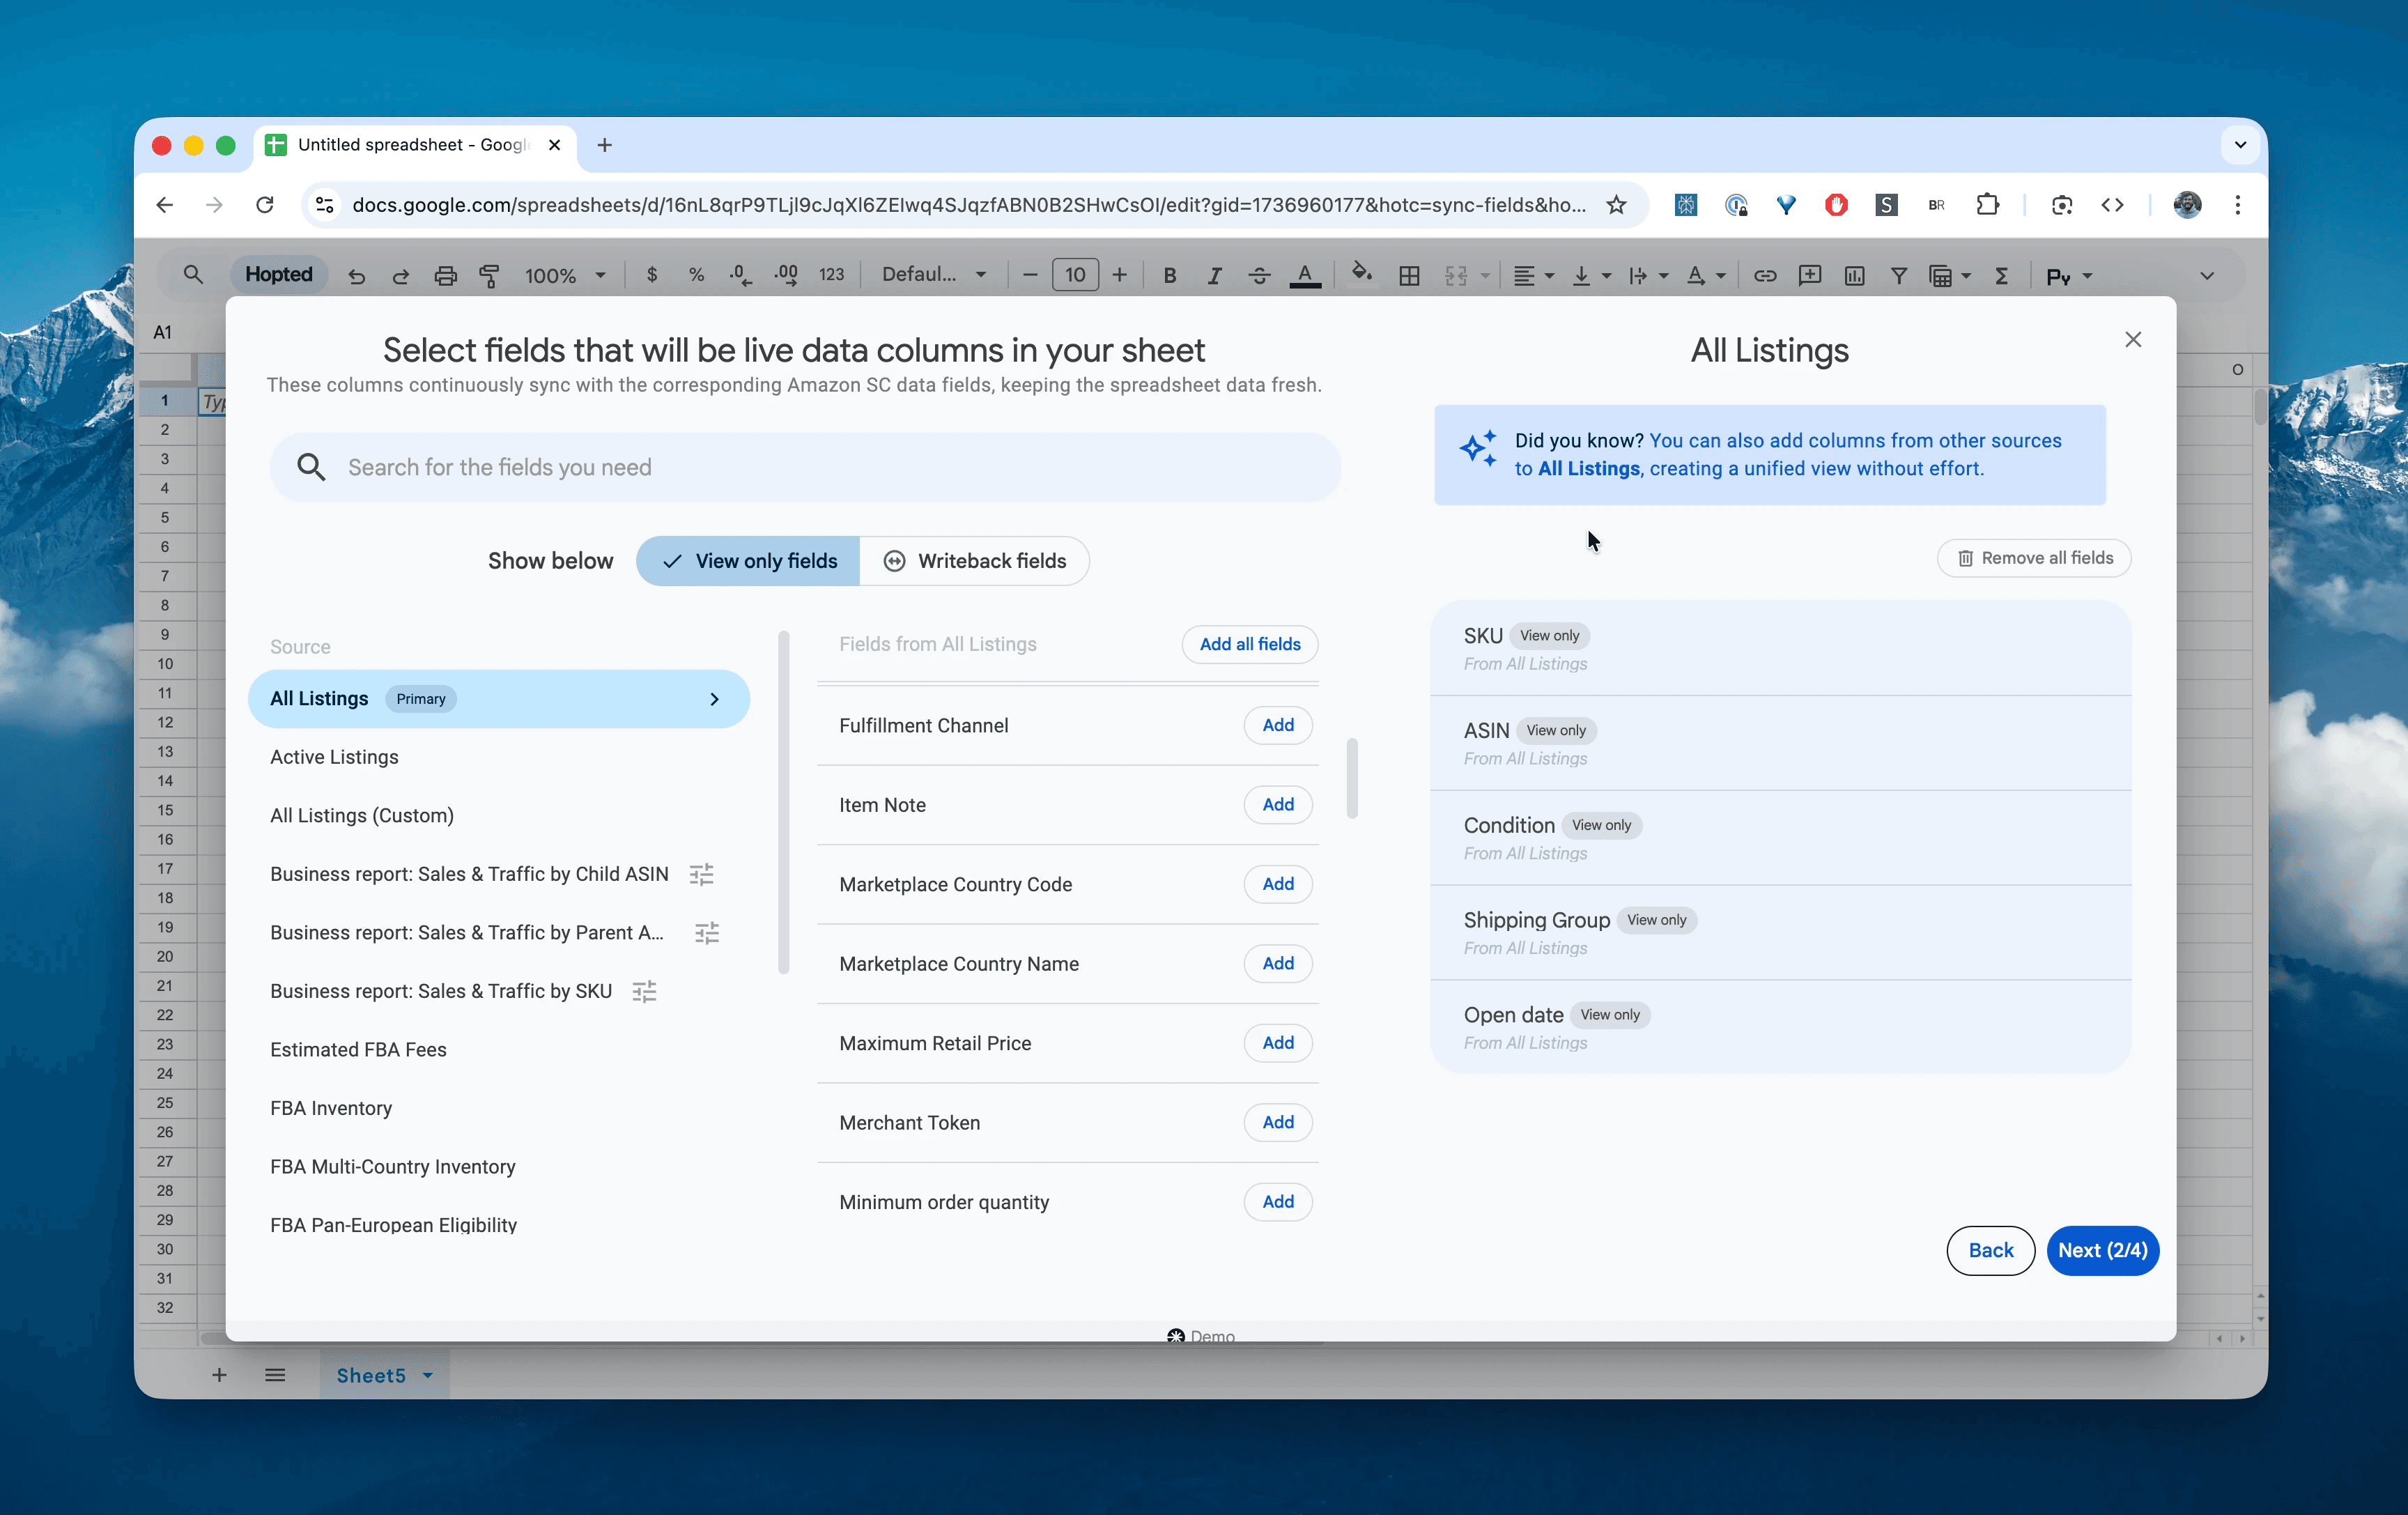
Task: Select the View only fields toggle
Action: (x=747, y=561)
